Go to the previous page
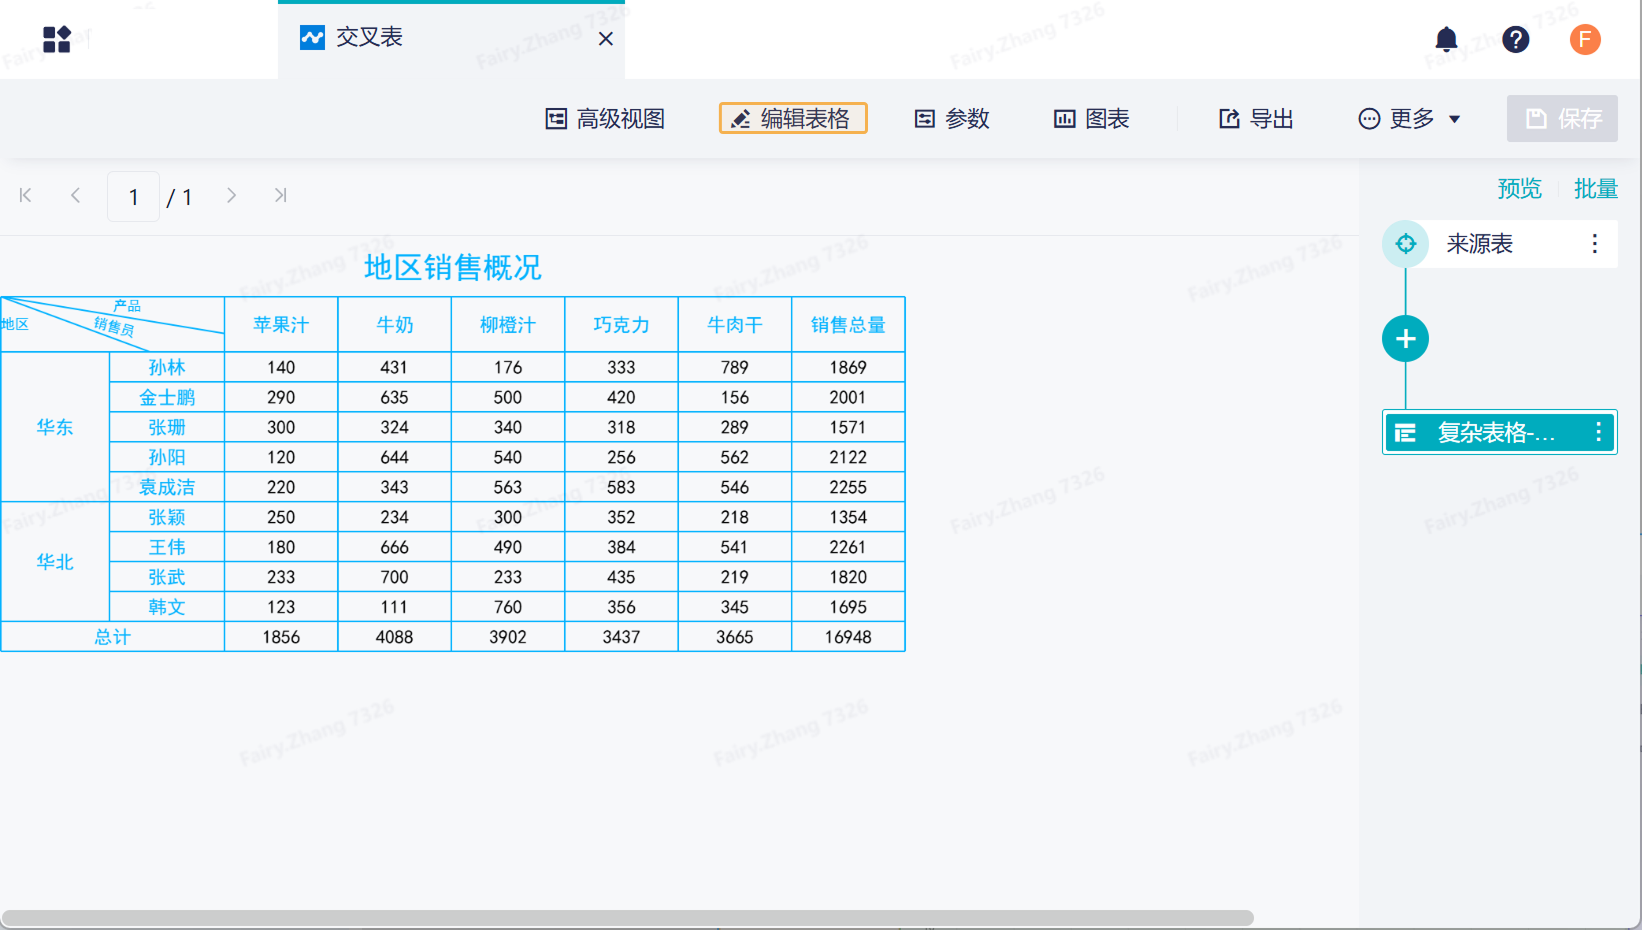Screen dimensions: 1642x930 [76, 196]
